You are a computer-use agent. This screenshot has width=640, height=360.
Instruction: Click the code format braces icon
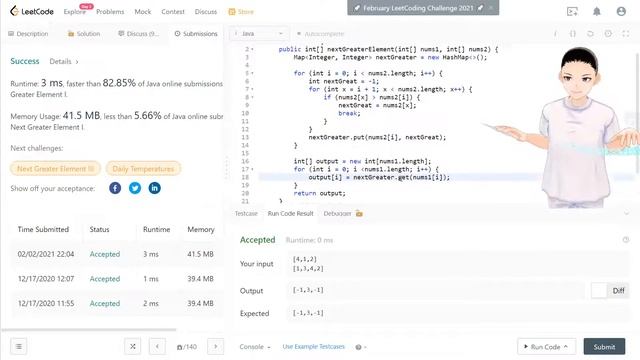[x=573, y=33]
